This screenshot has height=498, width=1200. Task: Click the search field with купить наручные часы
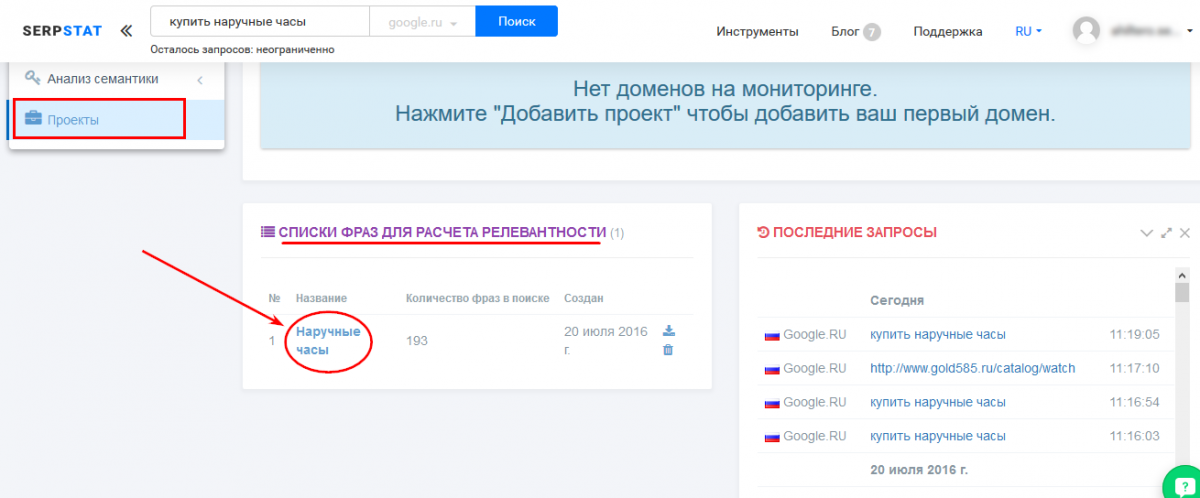pyautogui.click(x=259, y=21)
